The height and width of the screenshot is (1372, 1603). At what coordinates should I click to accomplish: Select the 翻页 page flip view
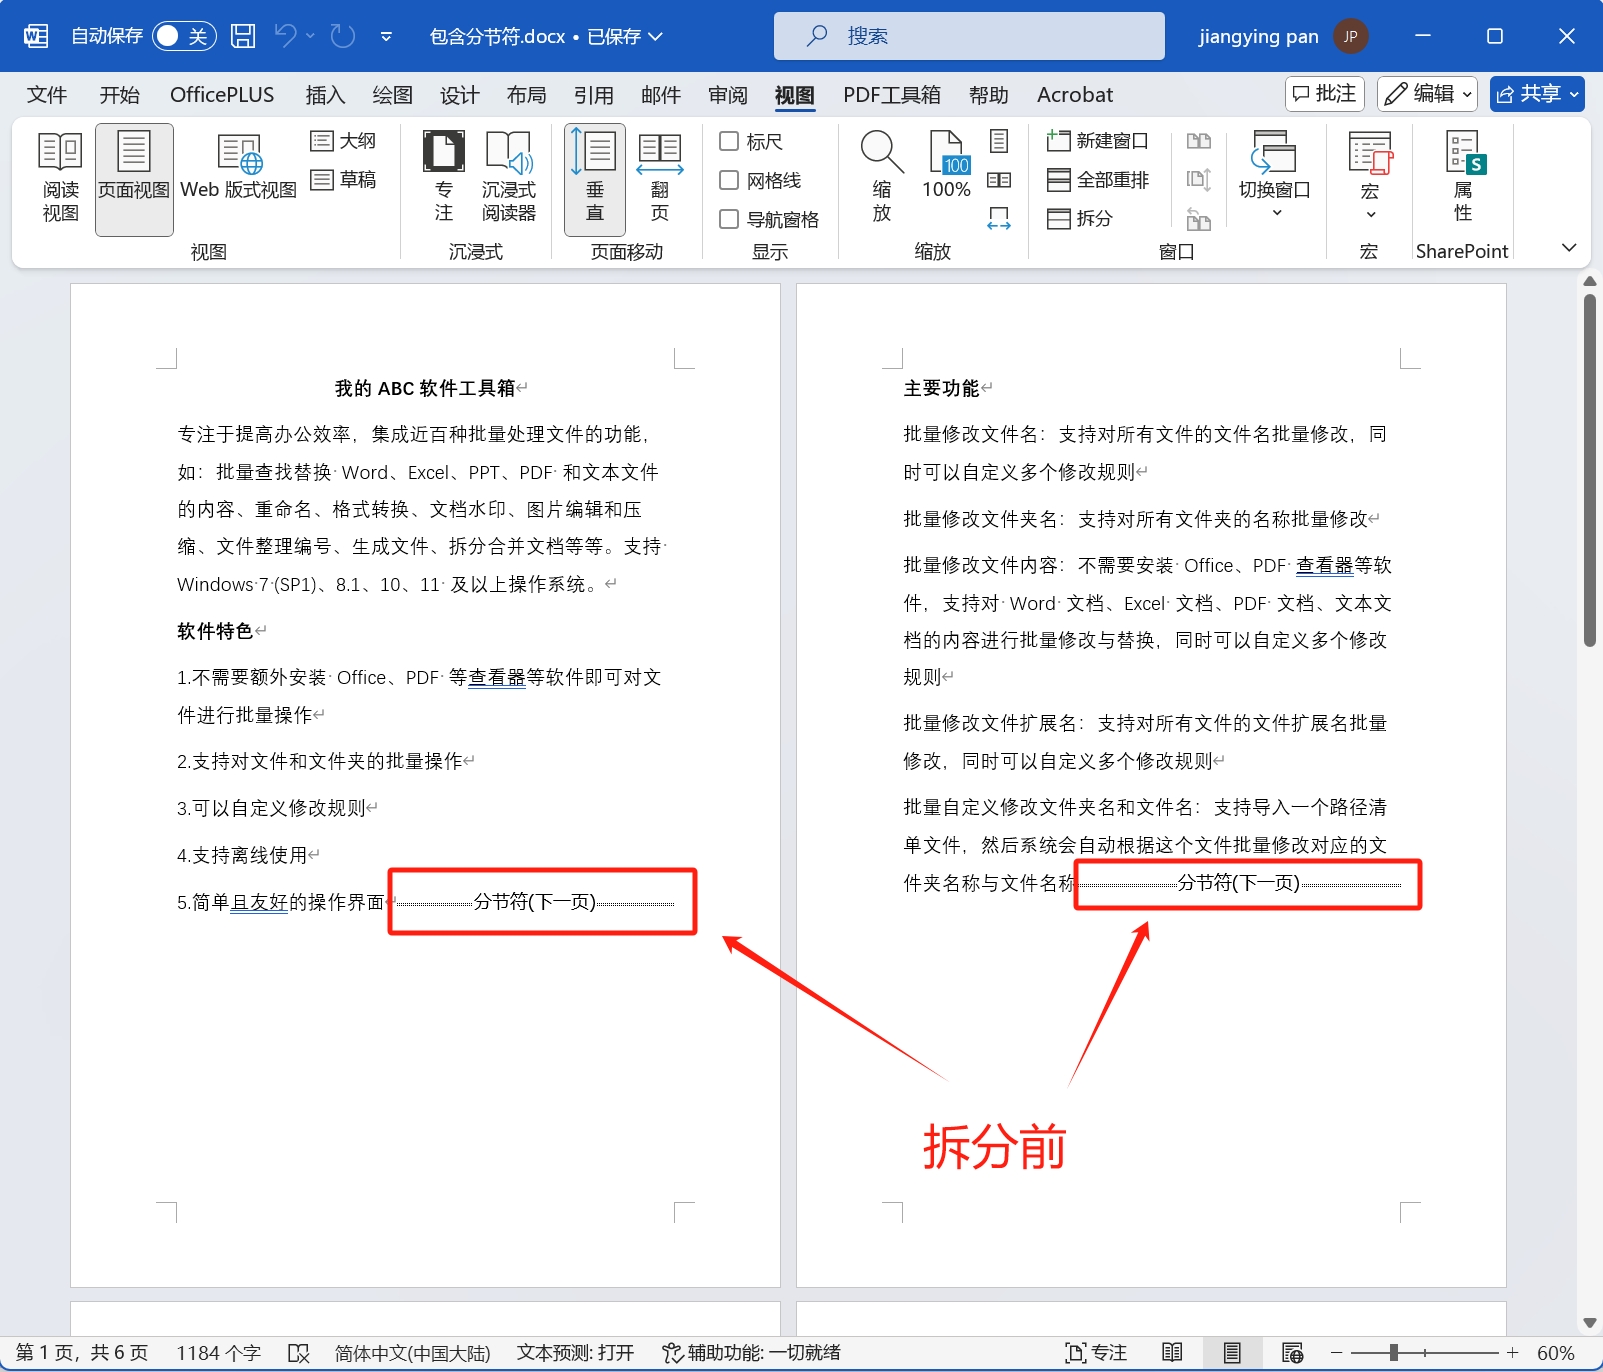pyautogui.click(x=658, y=178)
